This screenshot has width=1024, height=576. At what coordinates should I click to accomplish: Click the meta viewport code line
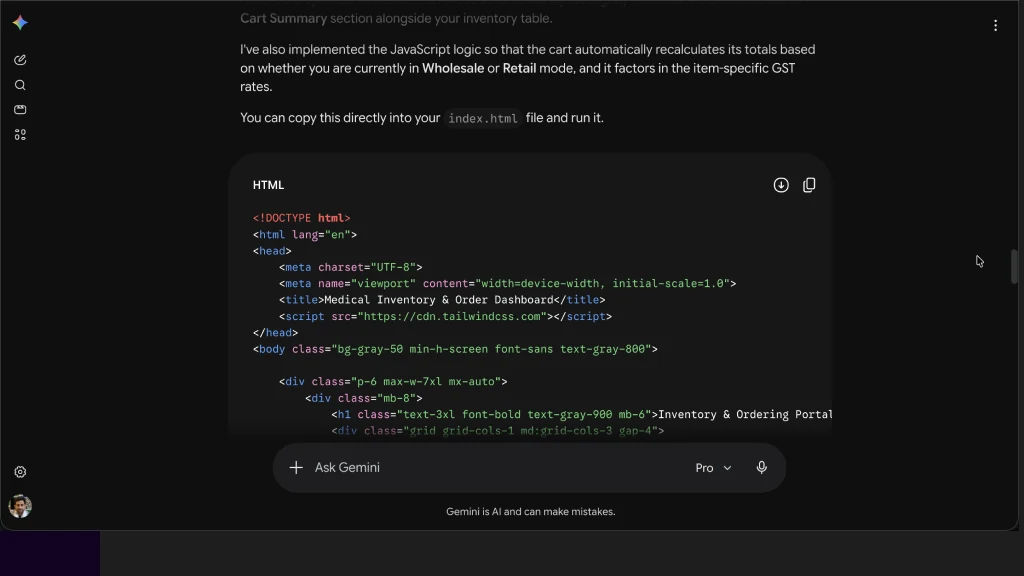click(x=507, y=283)
